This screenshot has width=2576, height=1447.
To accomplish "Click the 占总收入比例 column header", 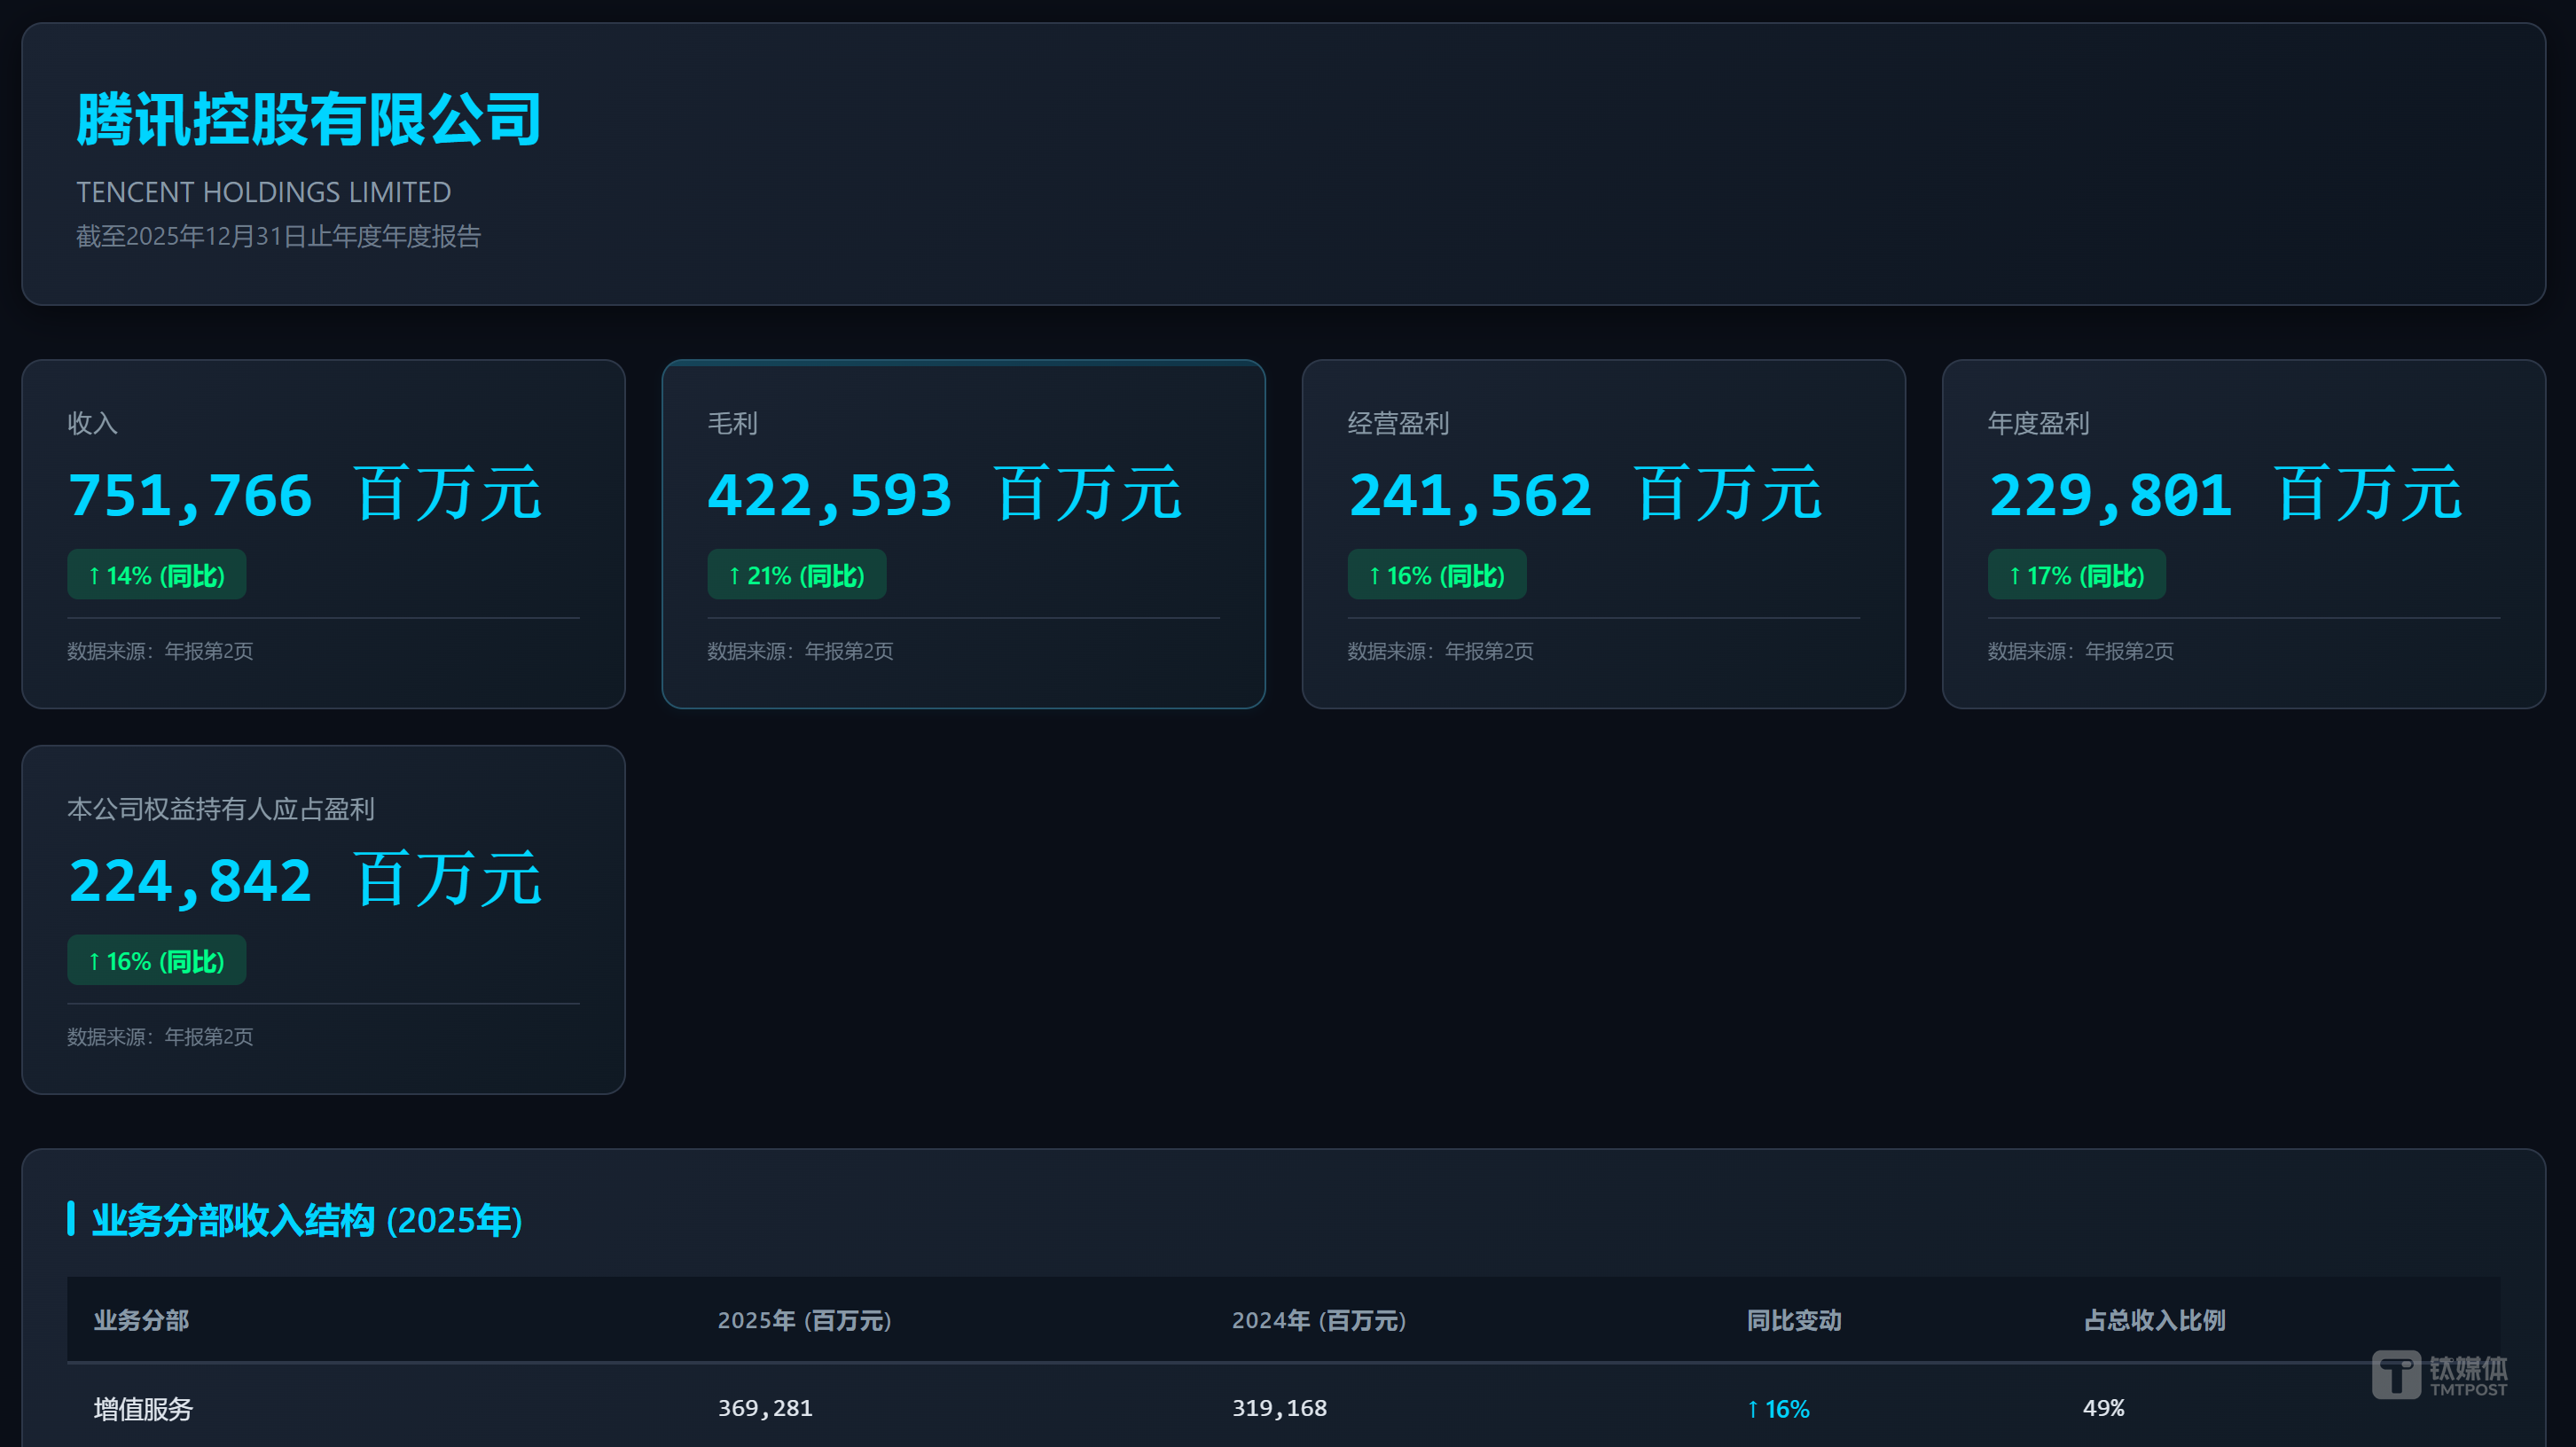I will (x=2154, y=1321).
